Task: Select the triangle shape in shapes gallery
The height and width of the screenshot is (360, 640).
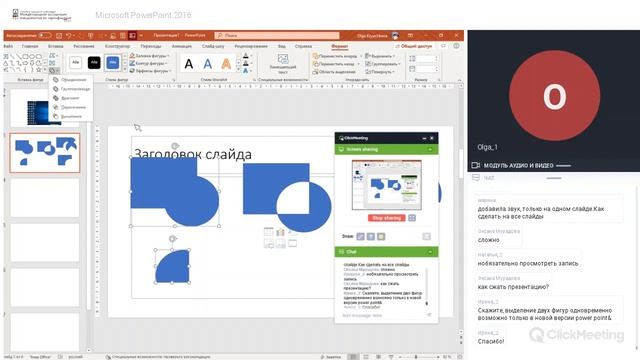Action: (x=6, y=63)
